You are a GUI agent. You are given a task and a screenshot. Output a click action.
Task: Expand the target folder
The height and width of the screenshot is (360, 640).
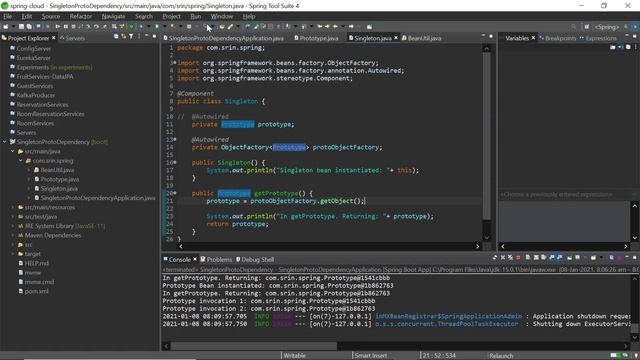click(x=13, y=254)
